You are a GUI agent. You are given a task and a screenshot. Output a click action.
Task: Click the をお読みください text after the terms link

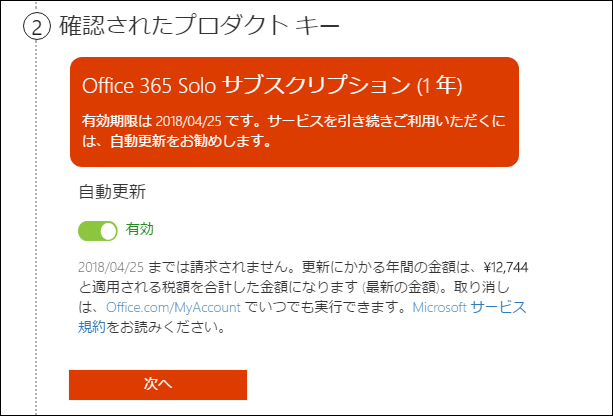[x=166, y=327]
